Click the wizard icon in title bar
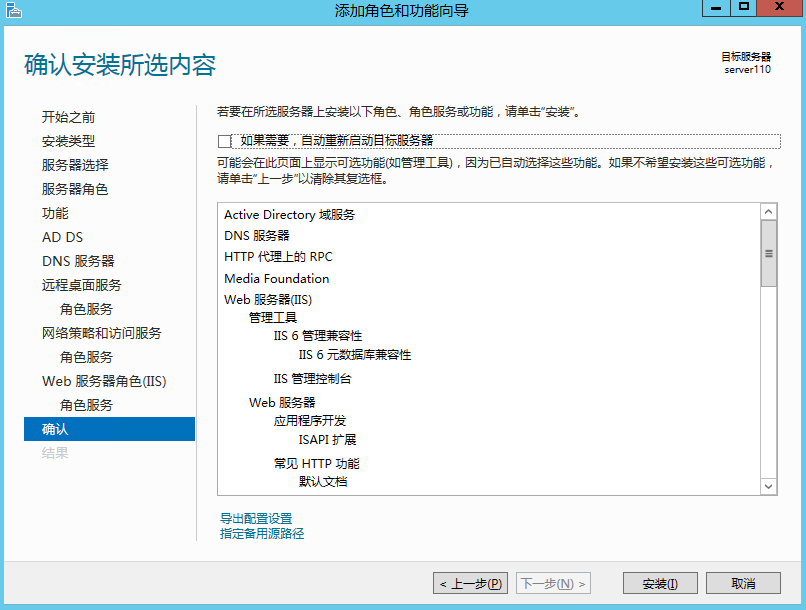 (13, 10)
